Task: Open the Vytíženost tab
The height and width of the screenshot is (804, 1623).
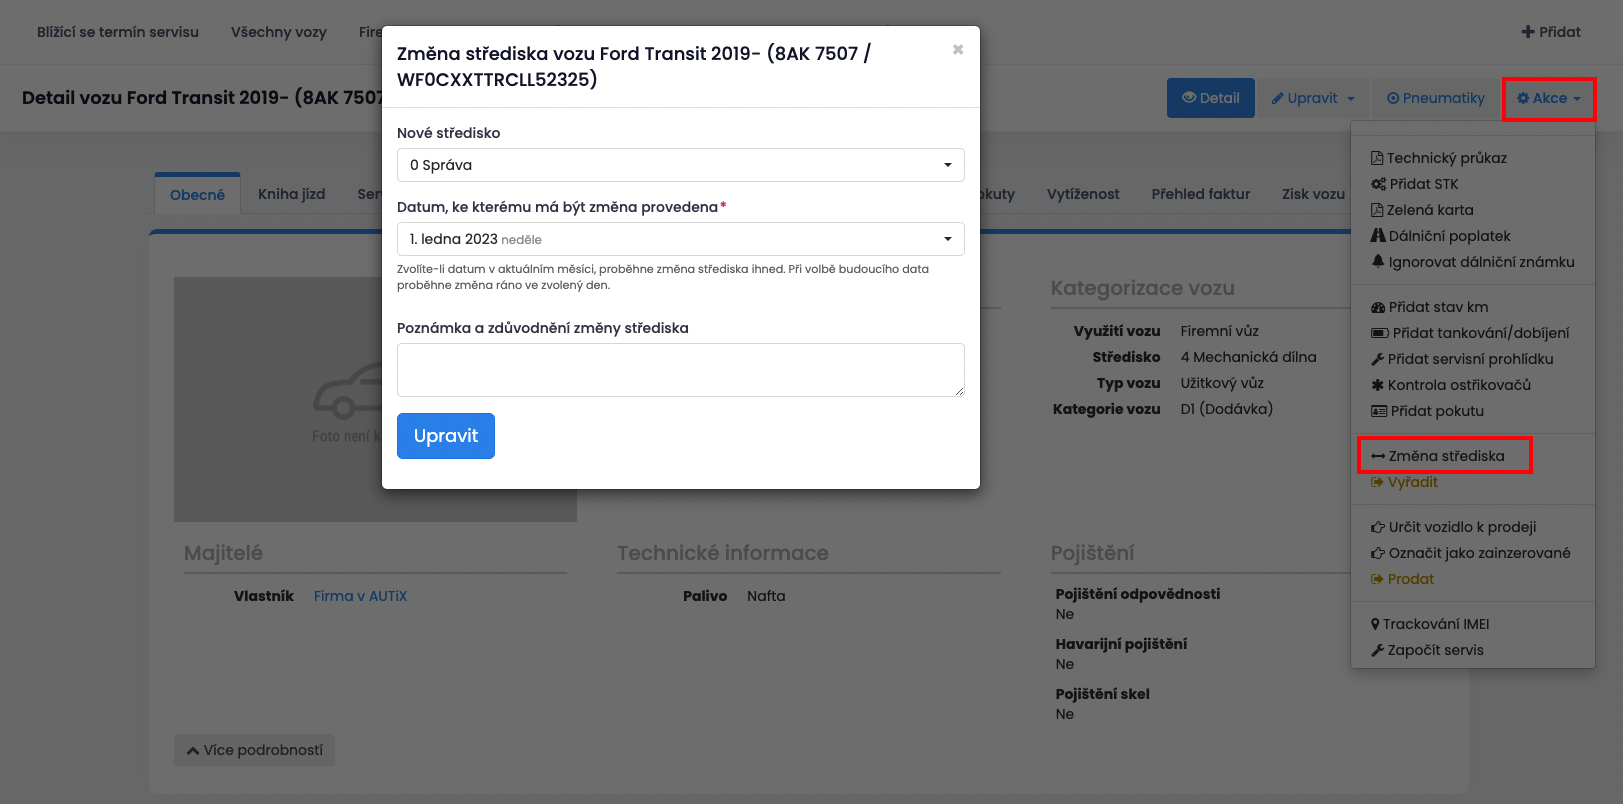Action: pyautogui.click(x=1083, y=194)
